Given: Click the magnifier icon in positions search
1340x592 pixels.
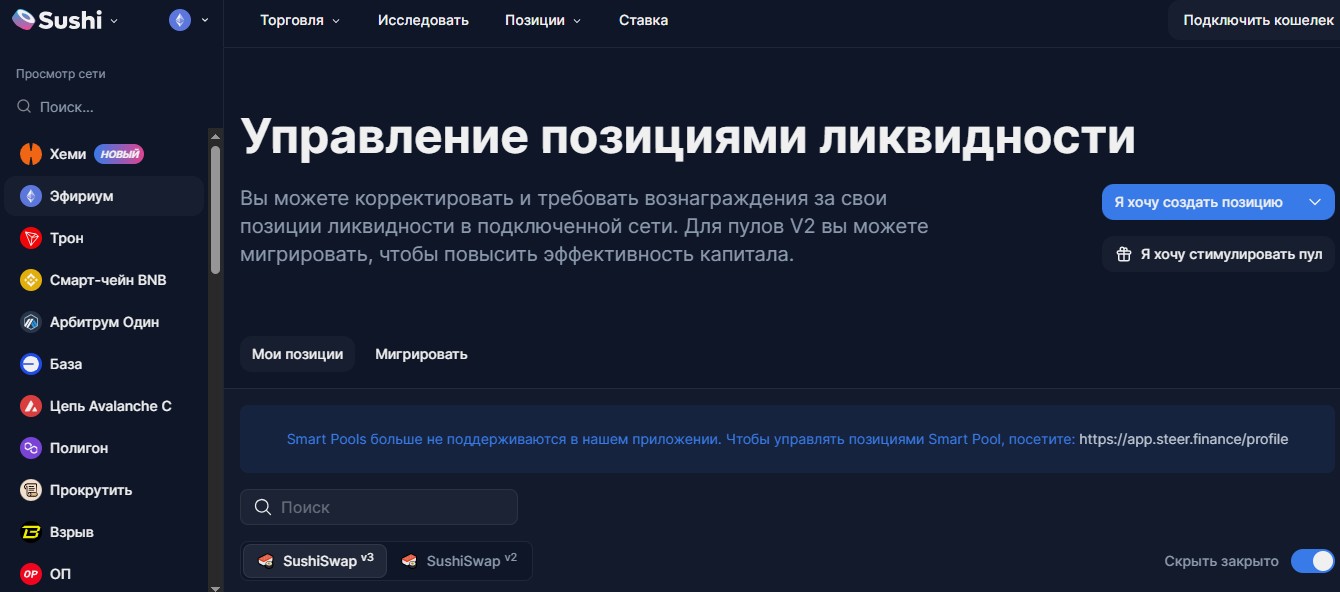Looking at the screenshot, I should pos(263,507).
